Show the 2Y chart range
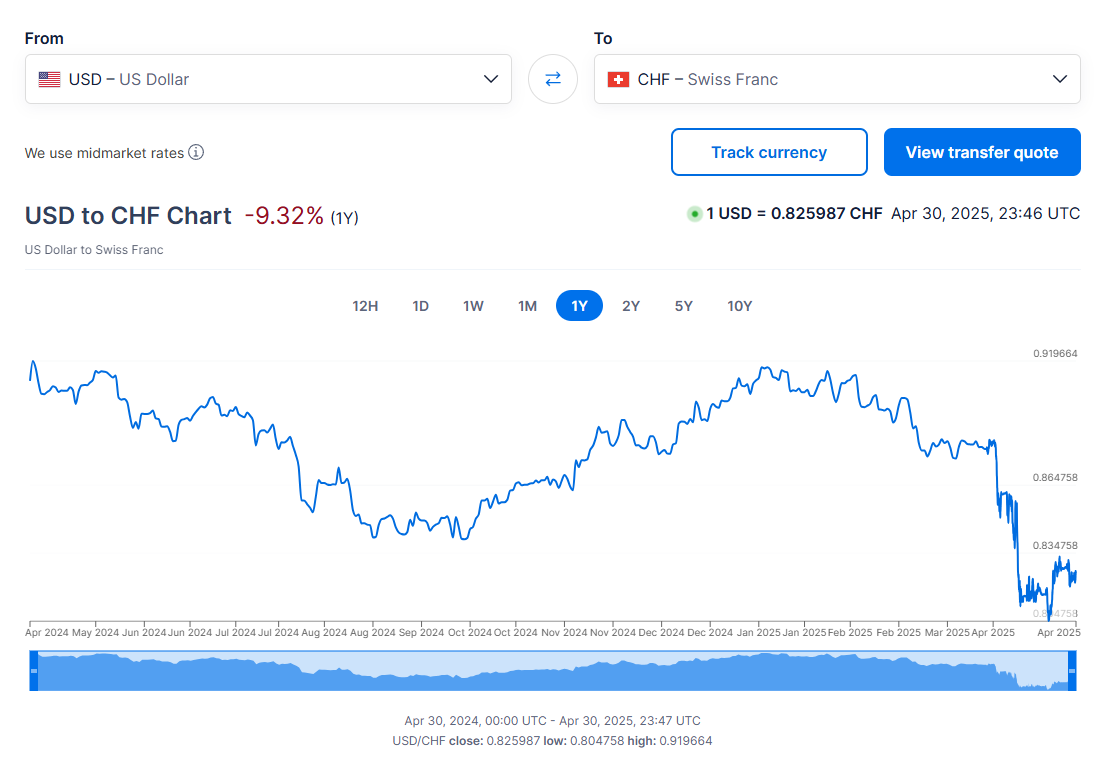Viewport: 1119px width, 769px height. click(631, 306)
